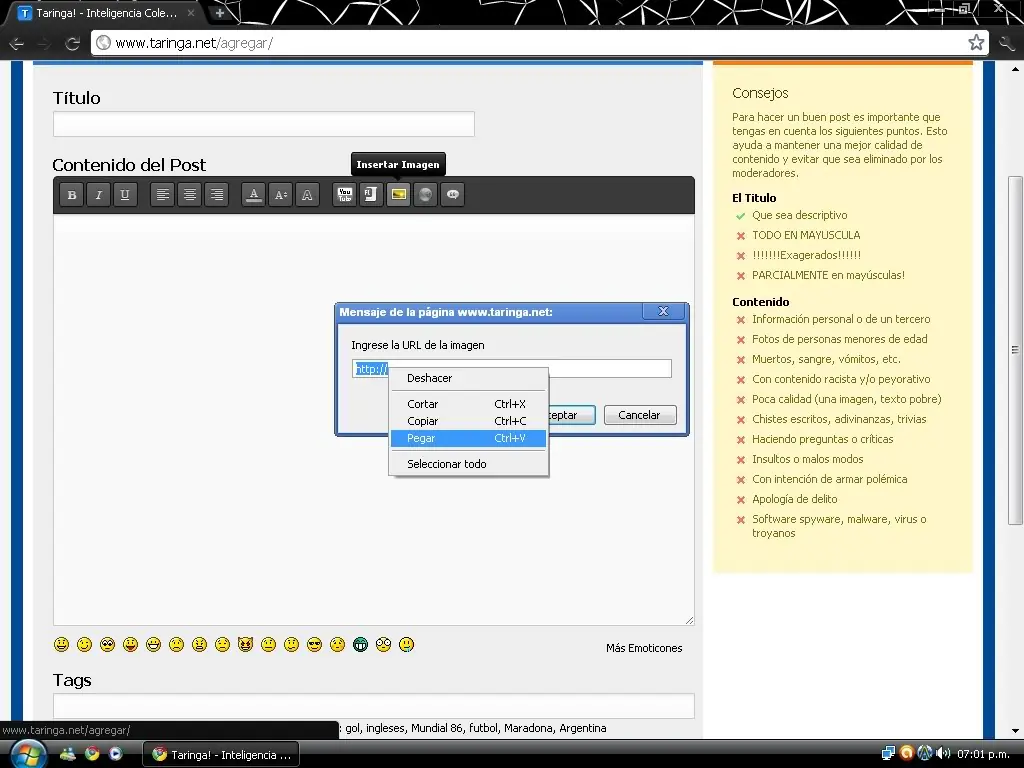
Task: Insert a link with the globe icon
Action: (425, 195)
